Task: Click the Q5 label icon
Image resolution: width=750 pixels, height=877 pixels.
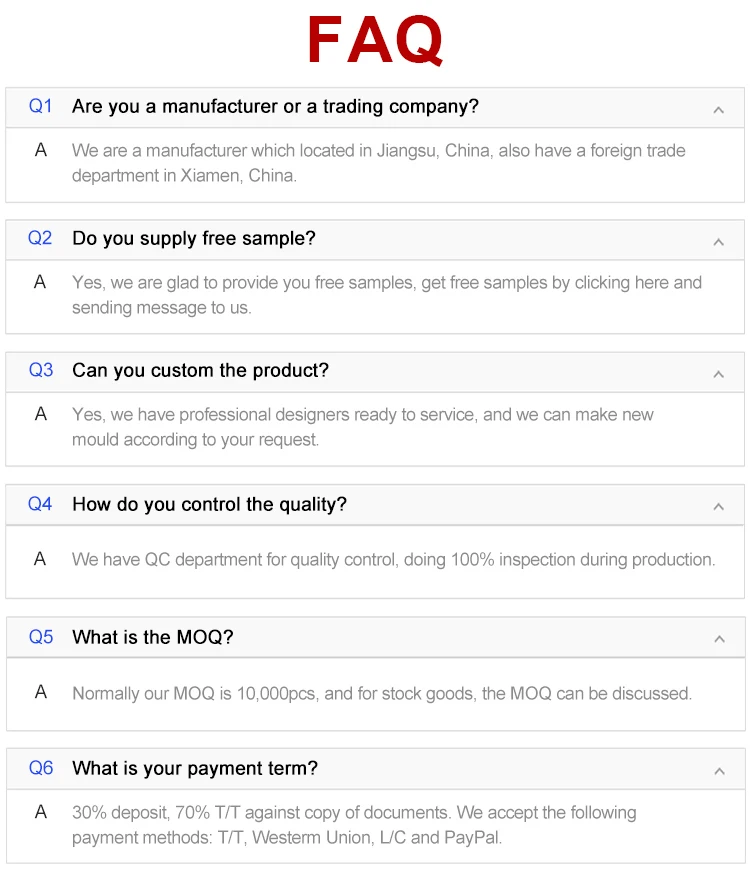Action: tap(40, 636)
